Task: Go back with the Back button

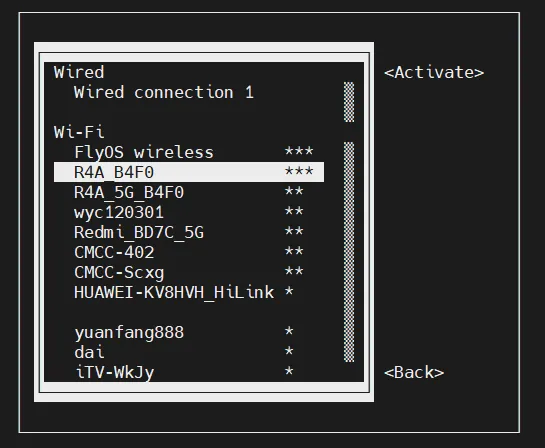Action: tap(414, 372)
